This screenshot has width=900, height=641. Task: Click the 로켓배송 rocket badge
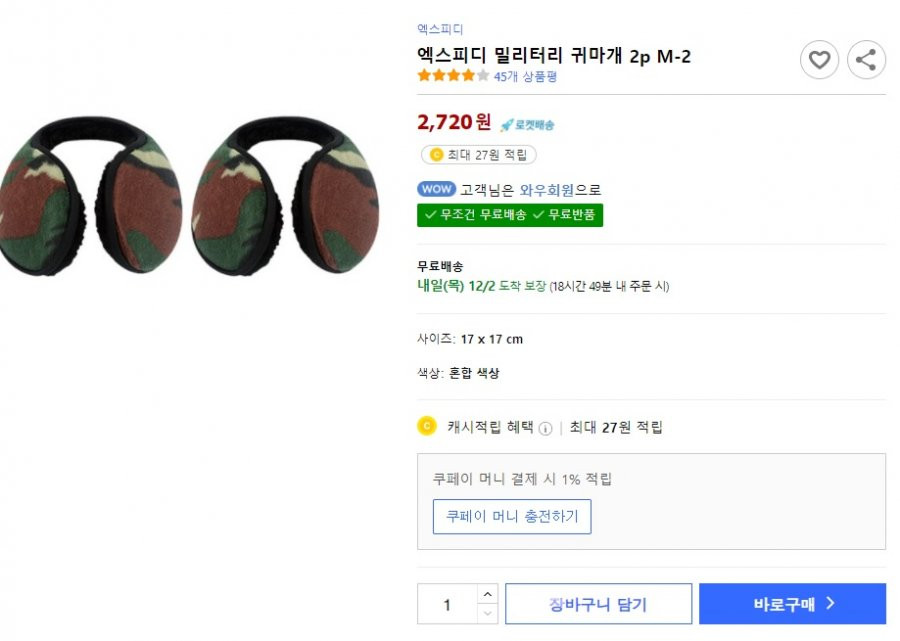[x=527, y=125]
